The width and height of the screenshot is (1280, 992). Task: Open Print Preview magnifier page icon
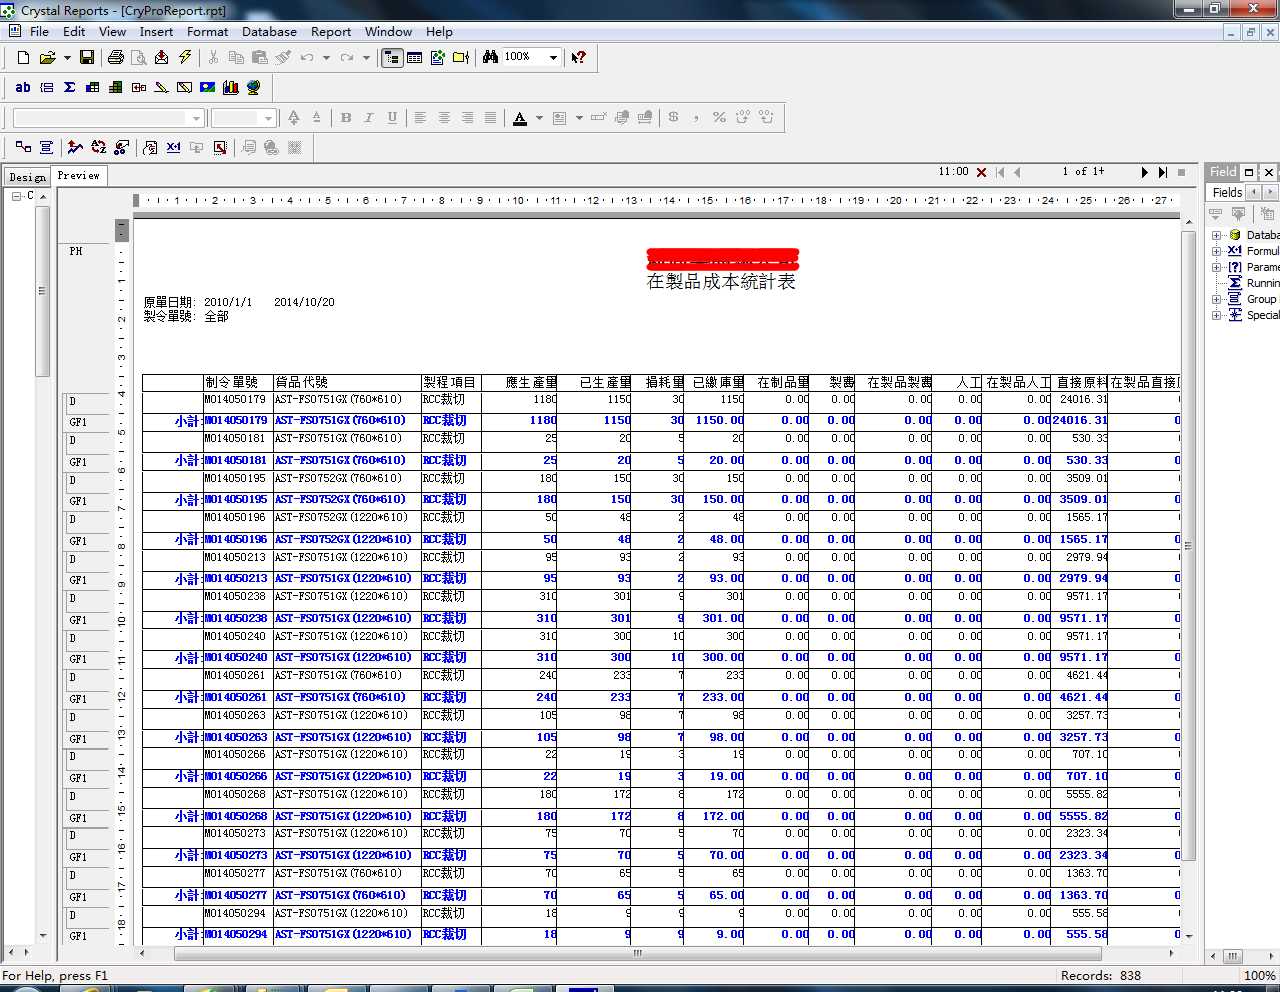pos(138,57)
